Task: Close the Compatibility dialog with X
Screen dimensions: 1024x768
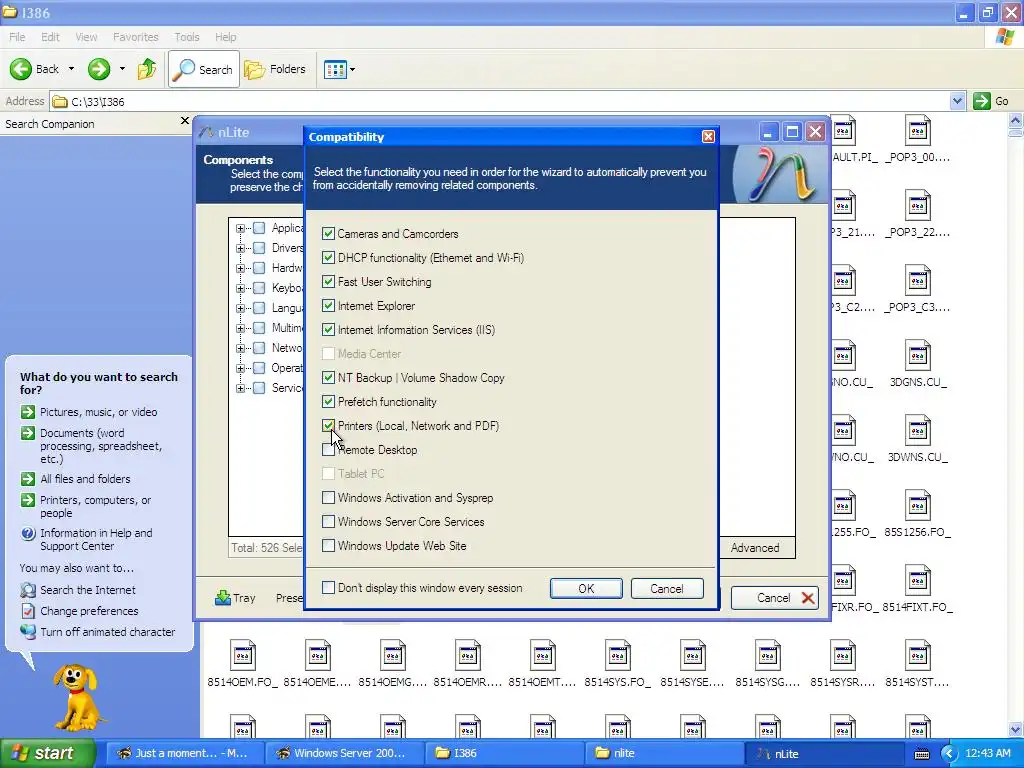Action: [x=708, y=136]
